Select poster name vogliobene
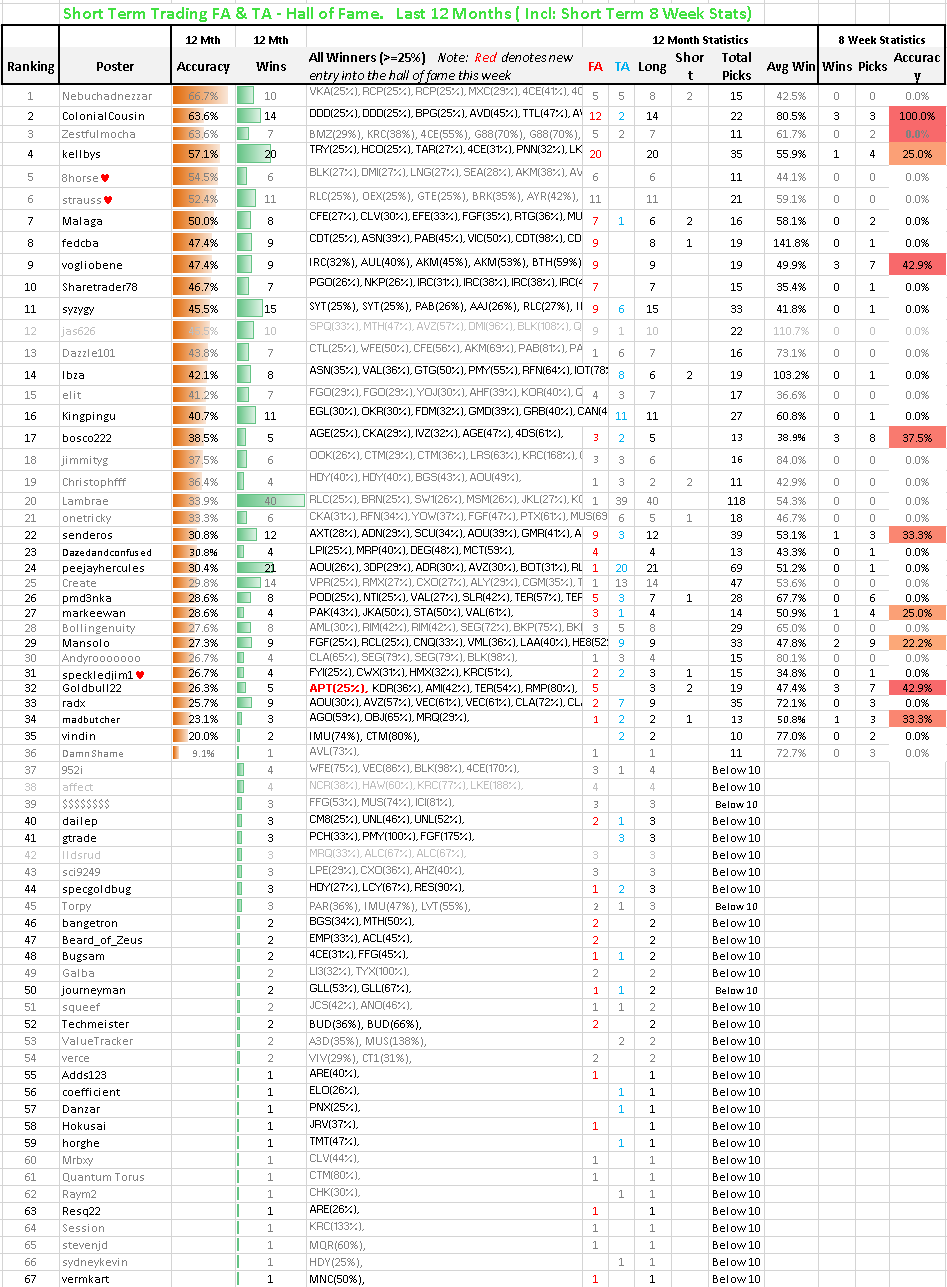Viewport: 947px width, 1287px height. [91, 265]
